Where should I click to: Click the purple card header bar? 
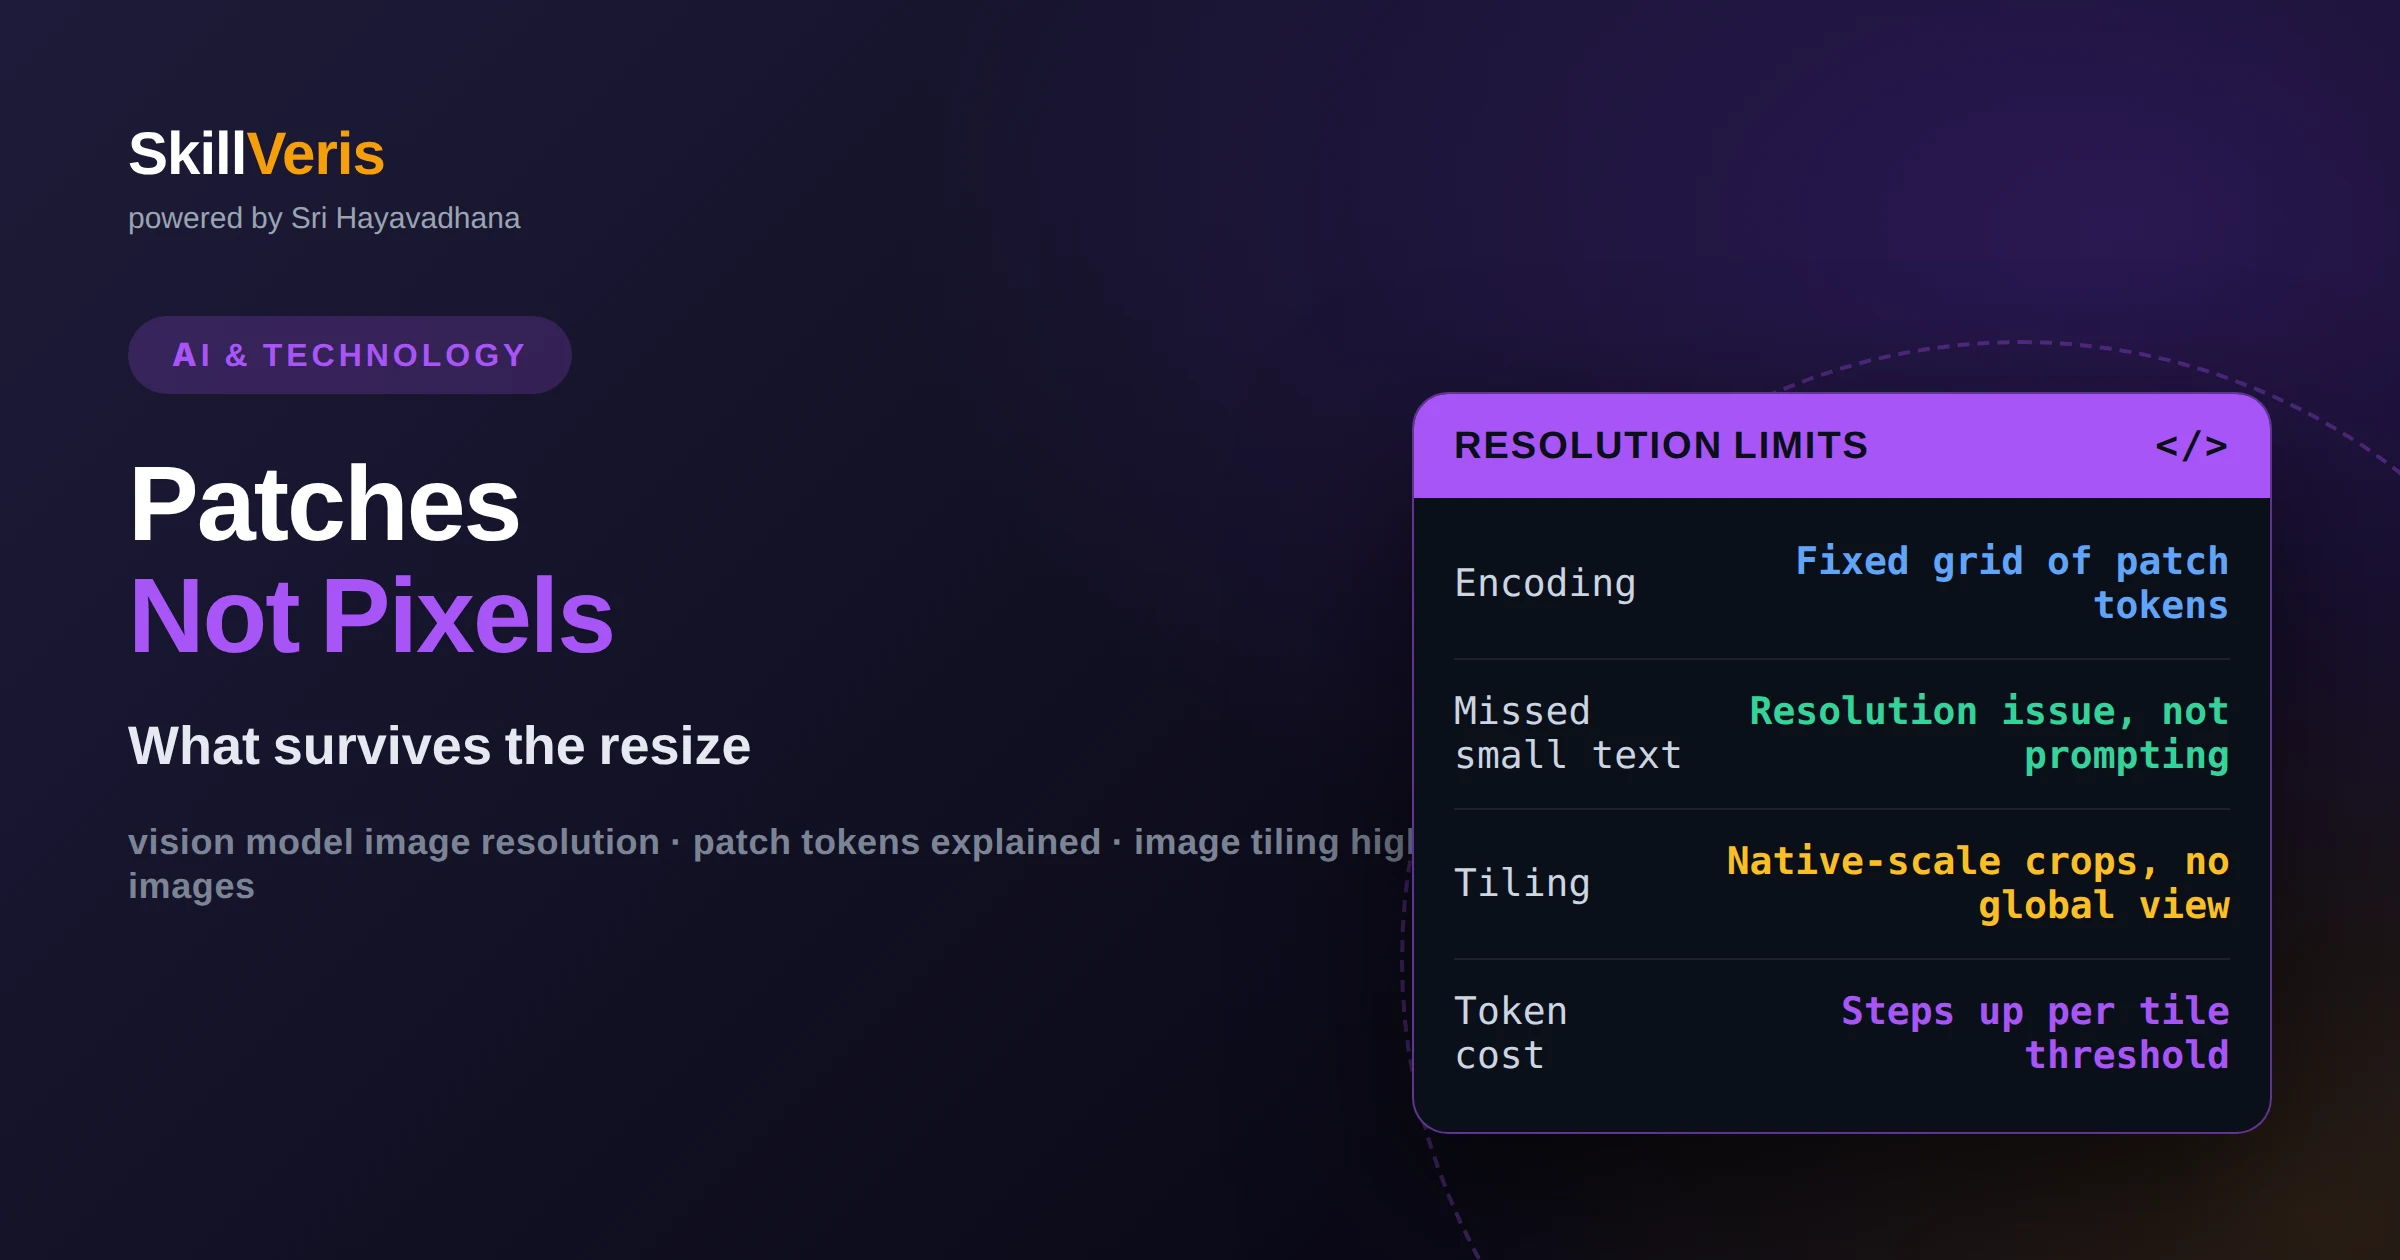1842,446
